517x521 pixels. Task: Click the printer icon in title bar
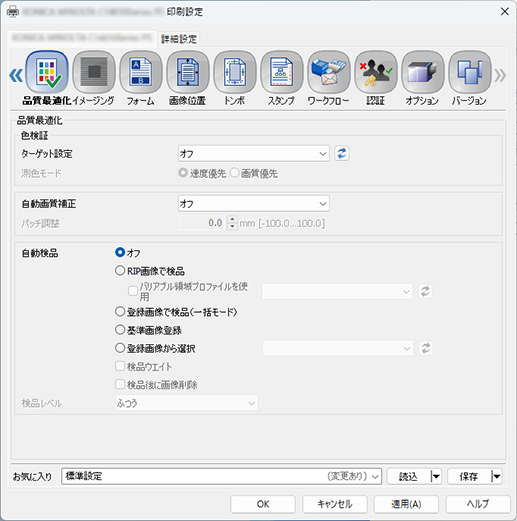click(13, 12)
